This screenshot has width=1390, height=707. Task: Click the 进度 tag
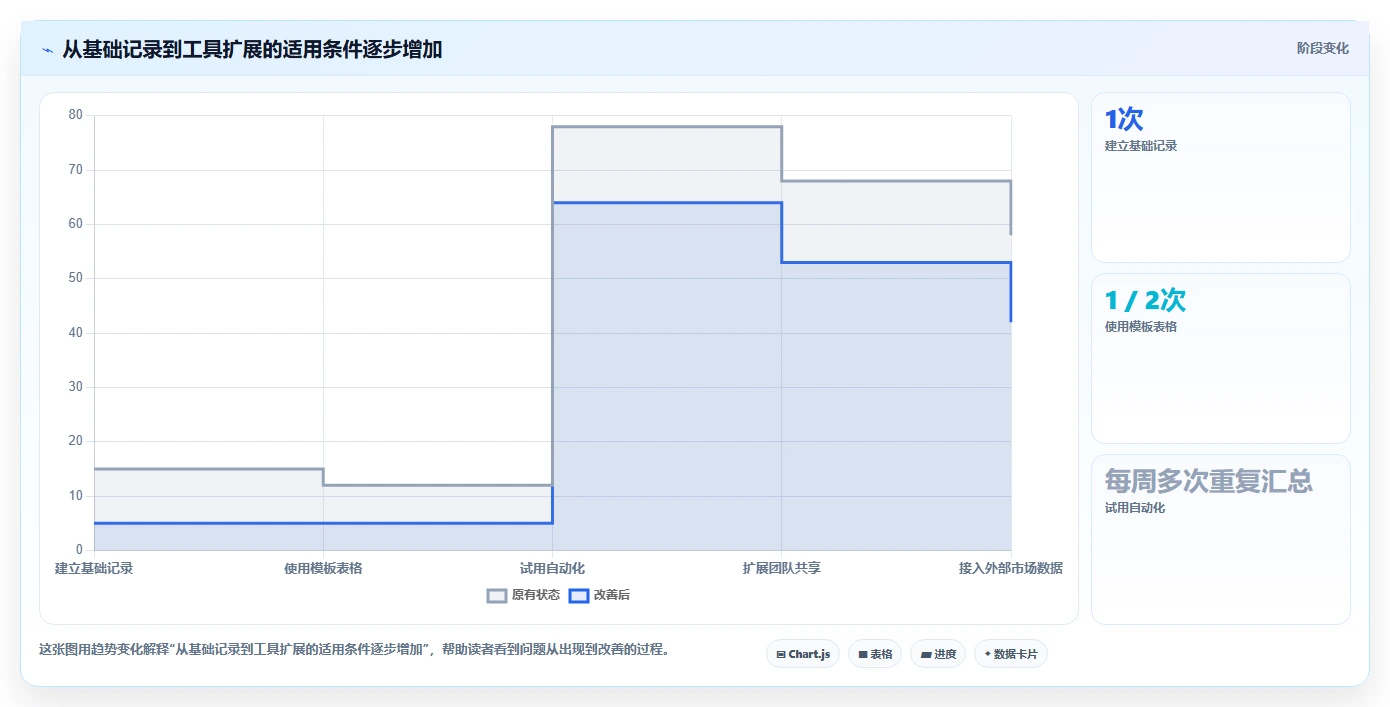938,654
